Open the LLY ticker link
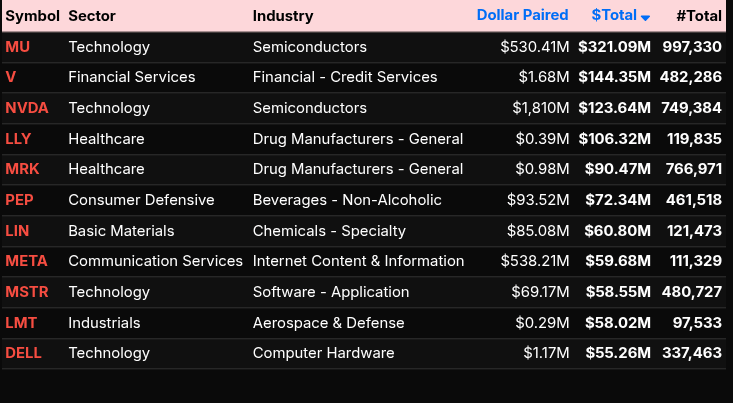The image size is (733, 403). coord(18,139)
